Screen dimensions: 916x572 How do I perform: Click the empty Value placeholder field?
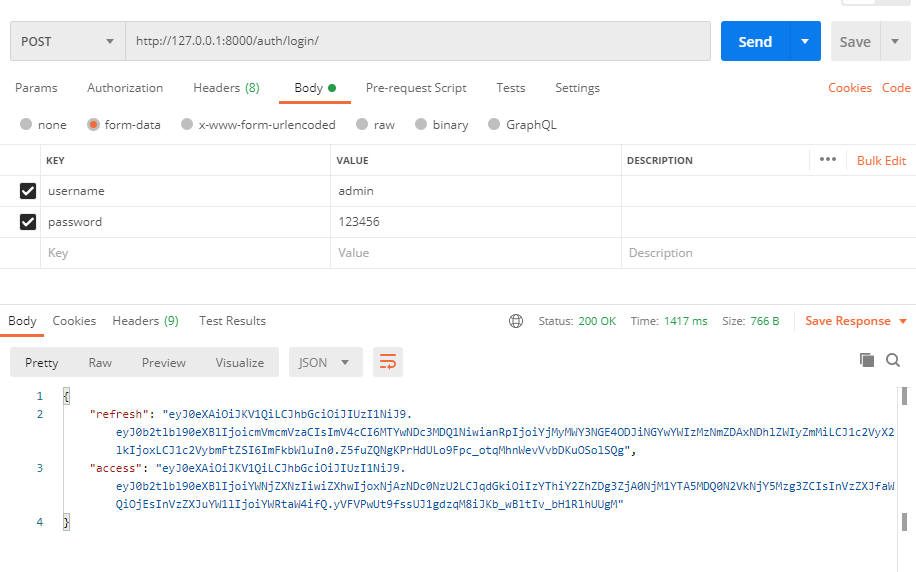476,253
